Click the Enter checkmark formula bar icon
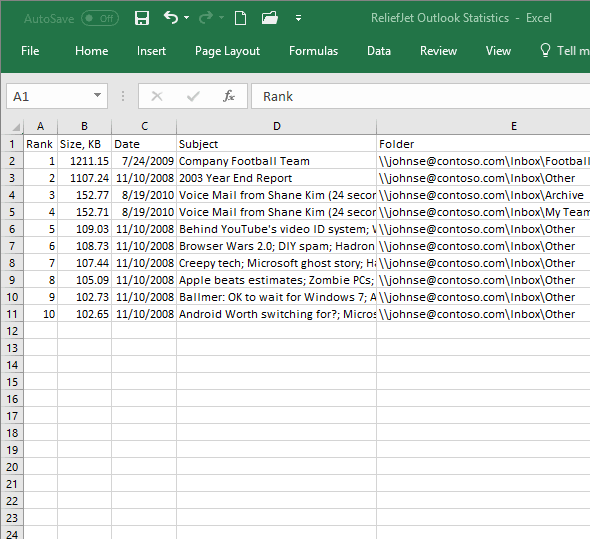The height and width of the screenshot is (539, 590). (193, 96)
